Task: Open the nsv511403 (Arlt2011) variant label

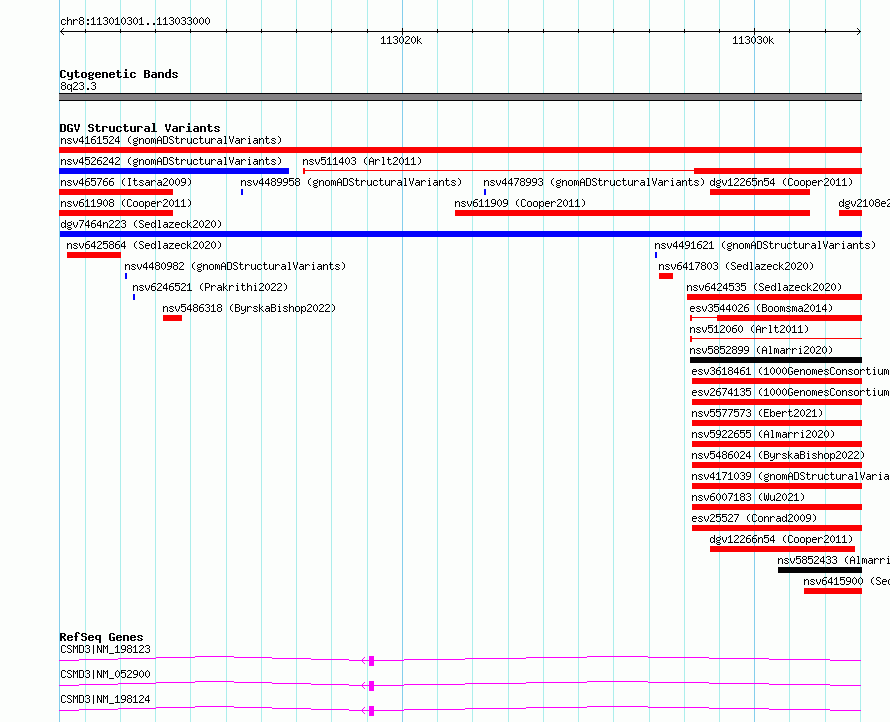Action: [362, 161]
